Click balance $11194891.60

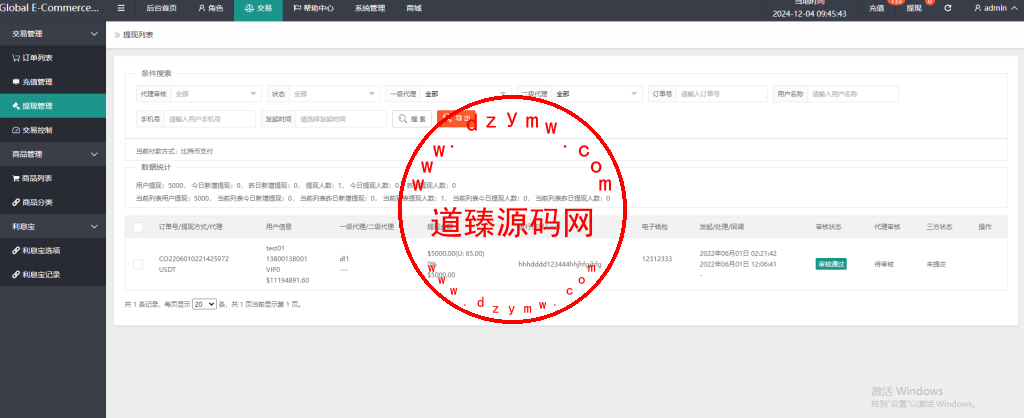(x=287, y=280)
